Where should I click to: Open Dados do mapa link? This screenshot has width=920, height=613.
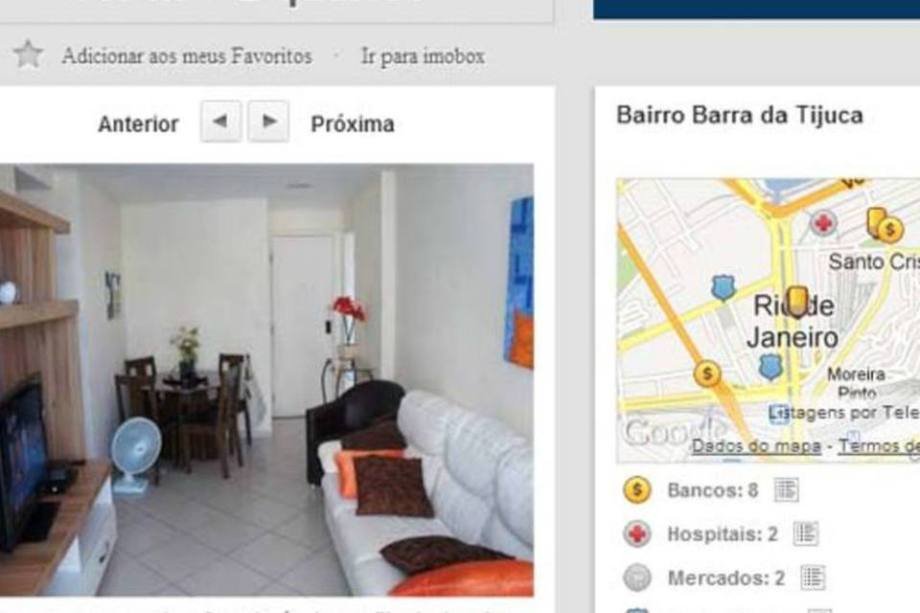(756, 446)
